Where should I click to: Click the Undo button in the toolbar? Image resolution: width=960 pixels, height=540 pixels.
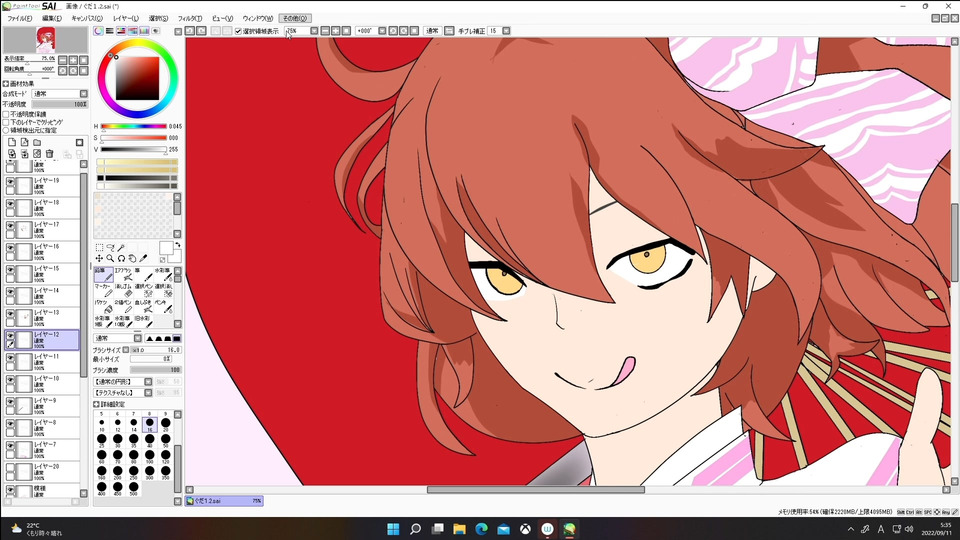[x=190, y=31]
